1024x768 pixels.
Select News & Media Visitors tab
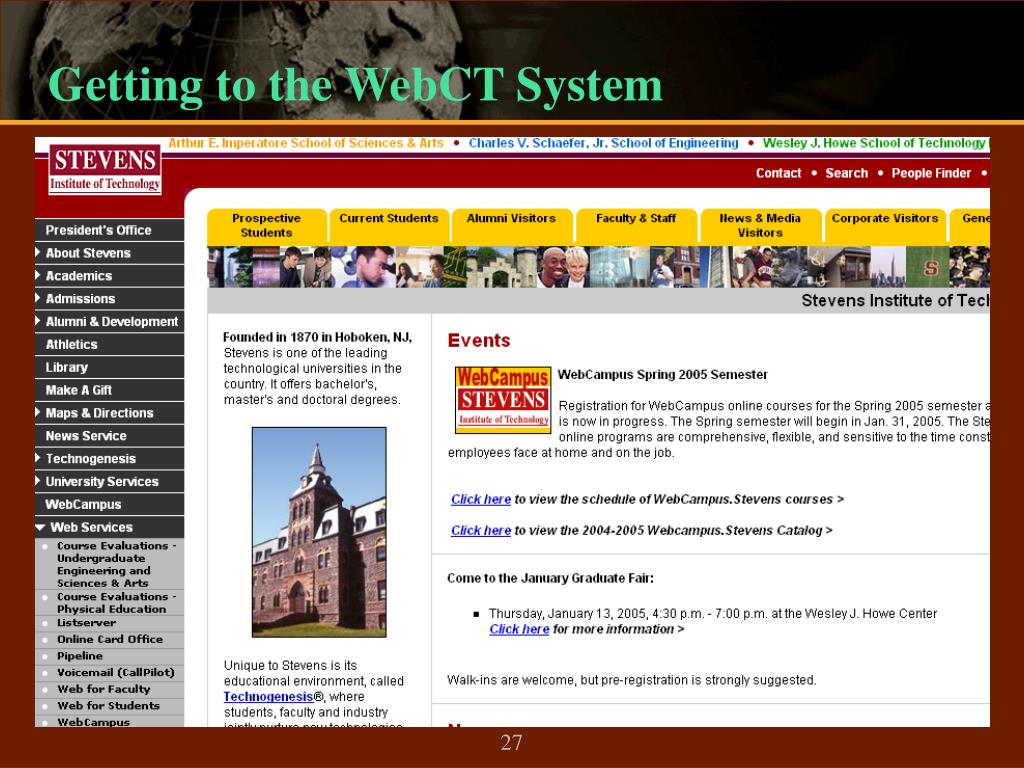pos(760,225)
